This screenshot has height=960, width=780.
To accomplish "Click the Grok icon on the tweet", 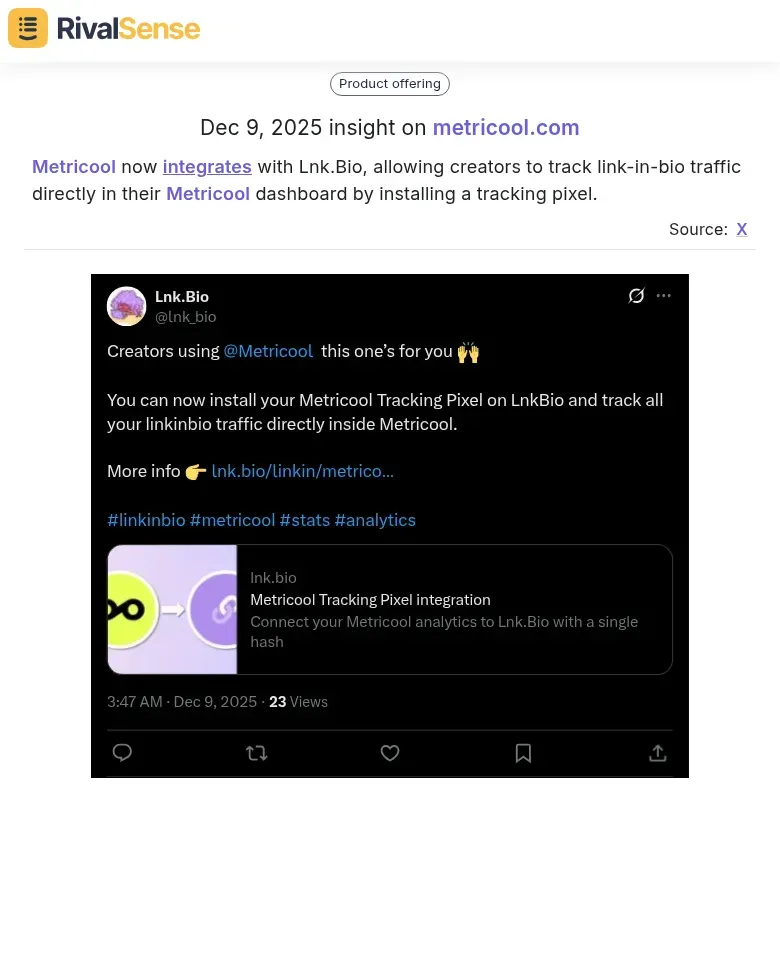I will (x=636, y=296).
